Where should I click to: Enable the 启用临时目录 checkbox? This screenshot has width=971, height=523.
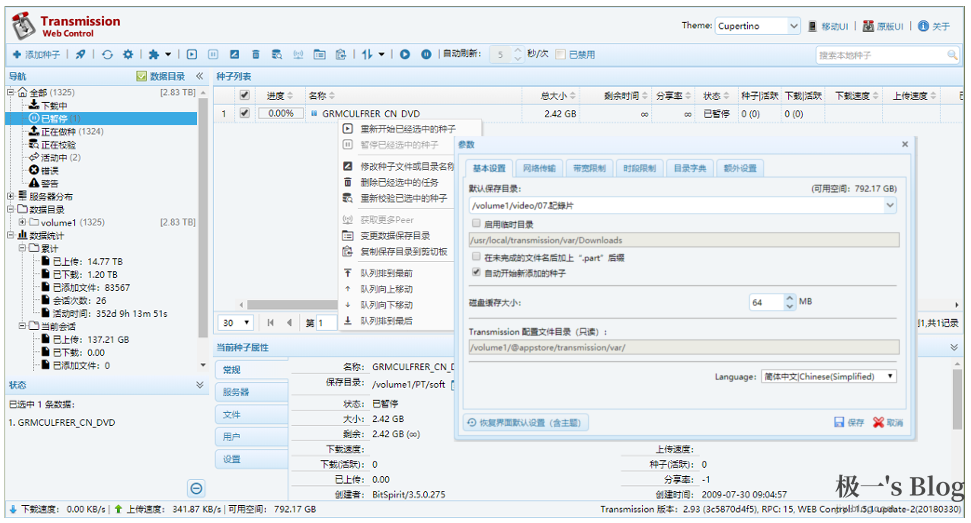tap(476, 223)
